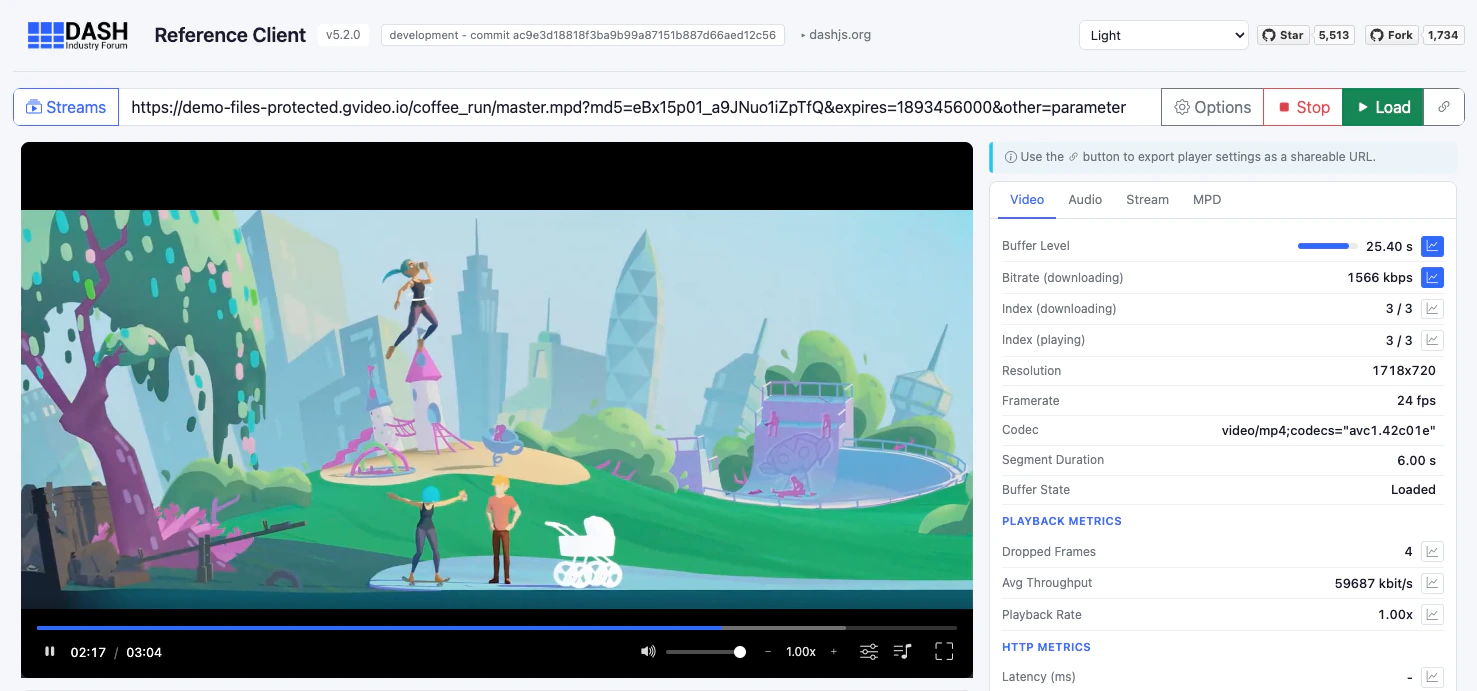Image resolution: width=1477 pixels, height=691 pixels.
Task: Click the shareable URL info banner
Action: (1222, 157)
